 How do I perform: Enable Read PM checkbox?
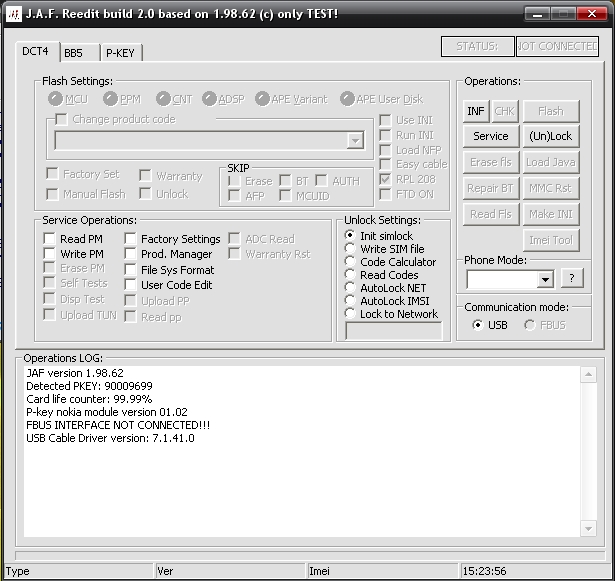(x=49, y=239)
